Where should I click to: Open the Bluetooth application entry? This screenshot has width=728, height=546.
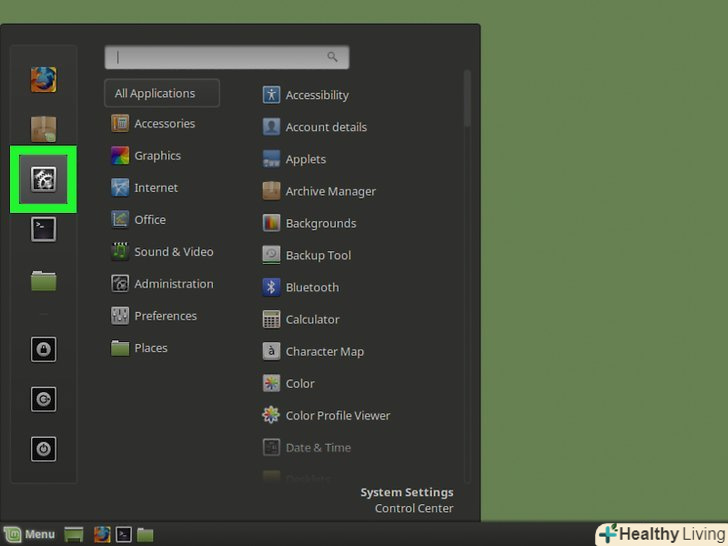click(312, 287)
